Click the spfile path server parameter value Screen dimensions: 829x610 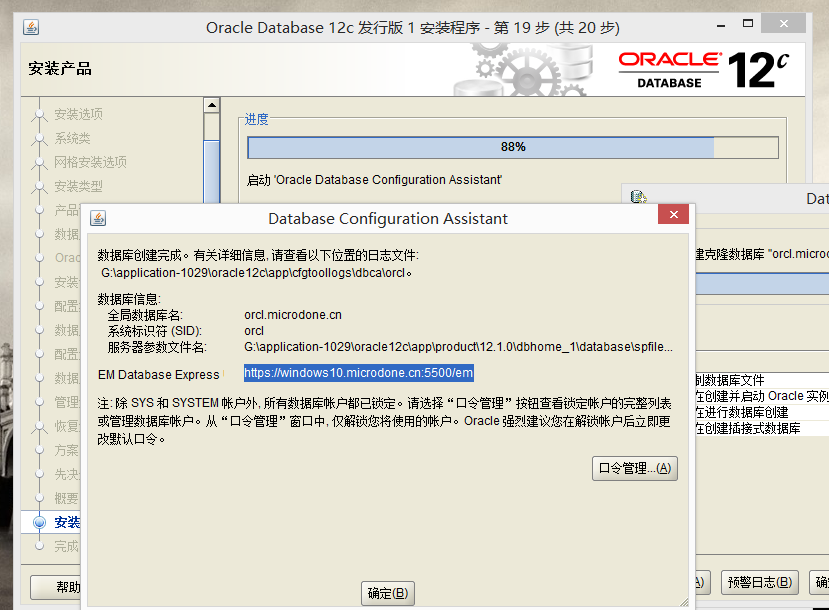pyautogui.click(x=458, y=347)
